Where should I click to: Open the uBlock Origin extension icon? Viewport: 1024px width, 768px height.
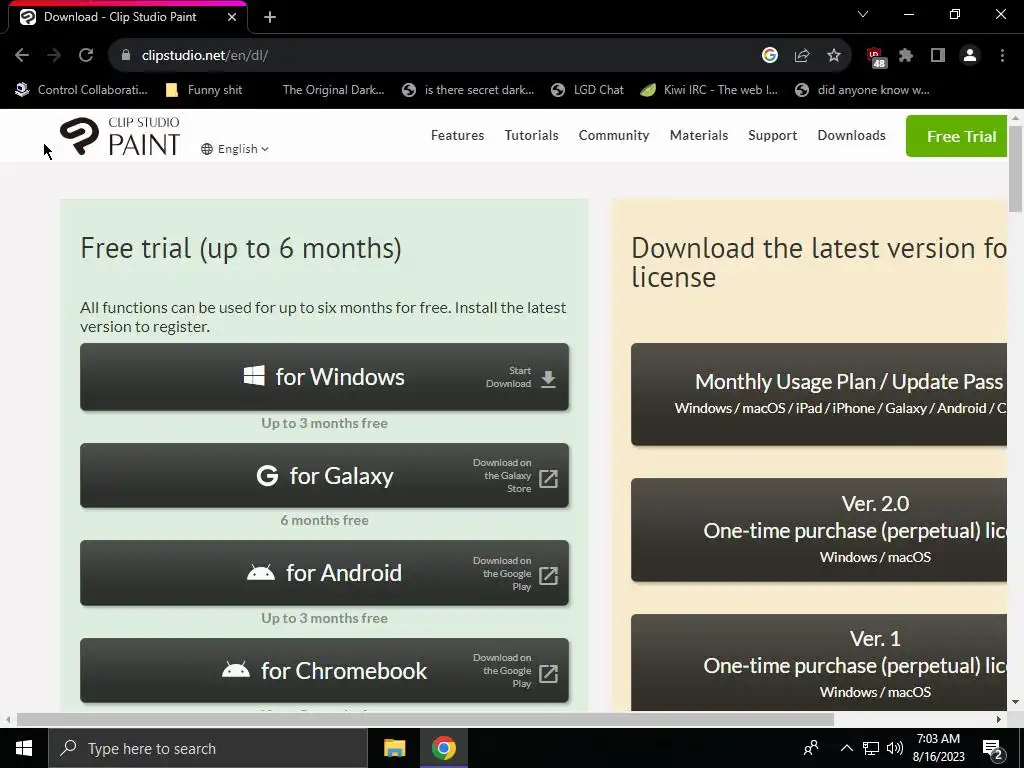point(875,57)
